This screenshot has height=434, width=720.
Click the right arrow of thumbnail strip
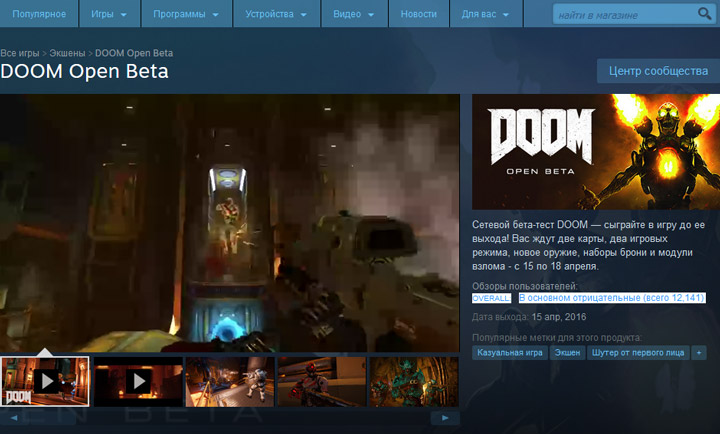[x=445, y=418]
